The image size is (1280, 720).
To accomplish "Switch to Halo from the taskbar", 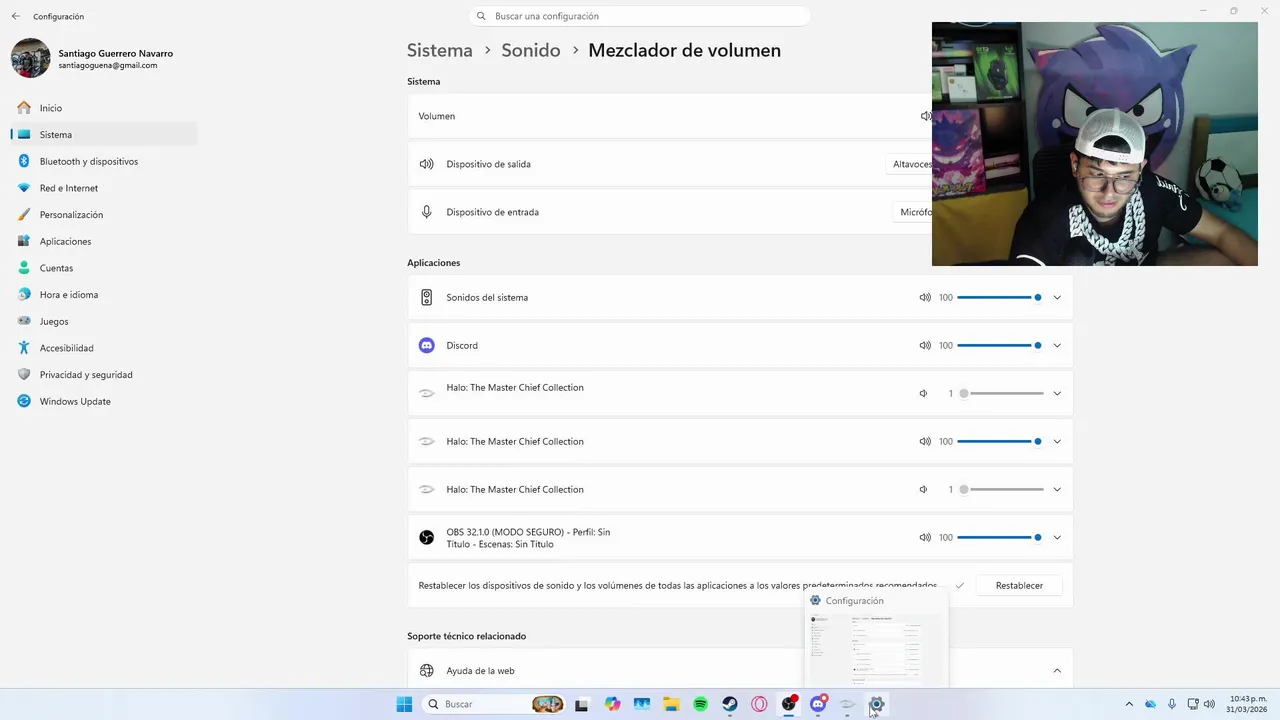I will (x=847, y=704).
